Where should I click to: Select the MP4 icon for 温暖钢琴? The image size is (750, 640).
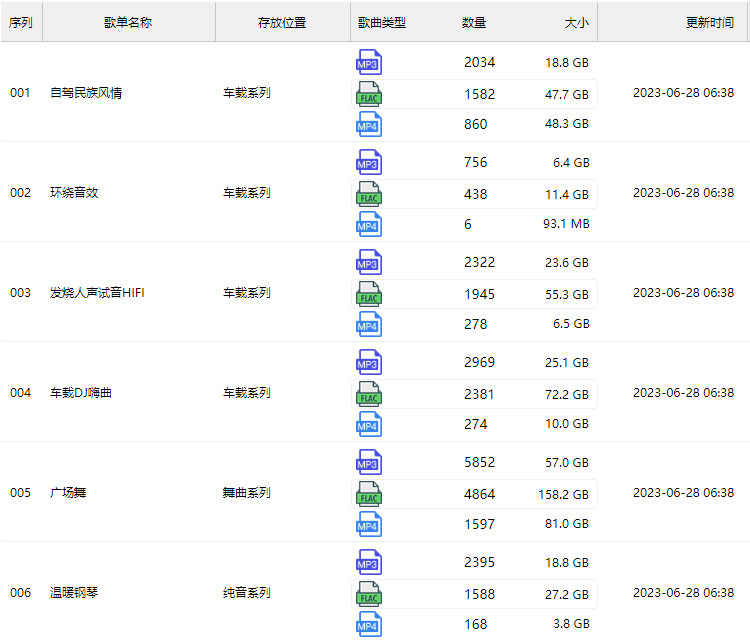369,624
